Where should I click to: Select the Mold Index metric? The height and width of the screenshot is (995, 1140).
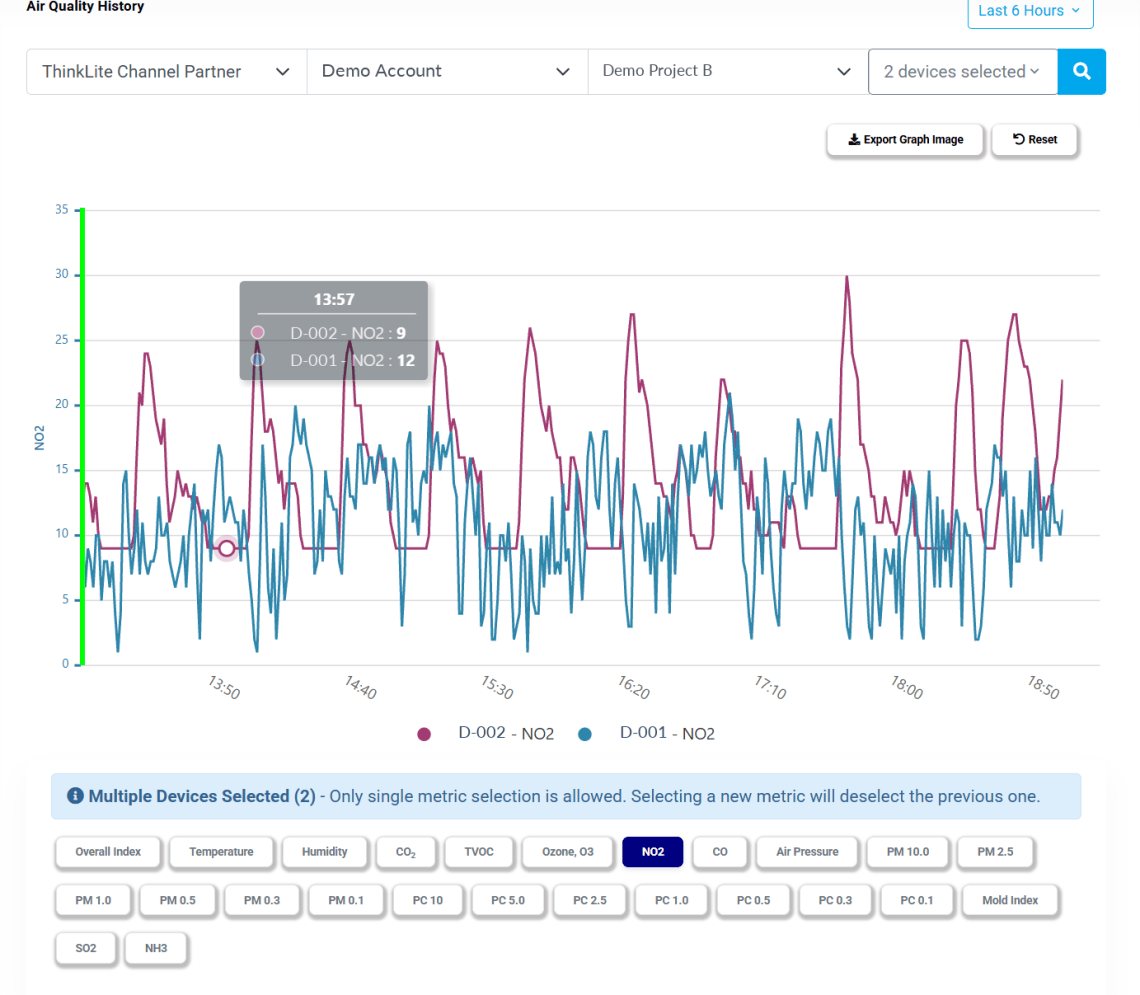pos(1010,901)
